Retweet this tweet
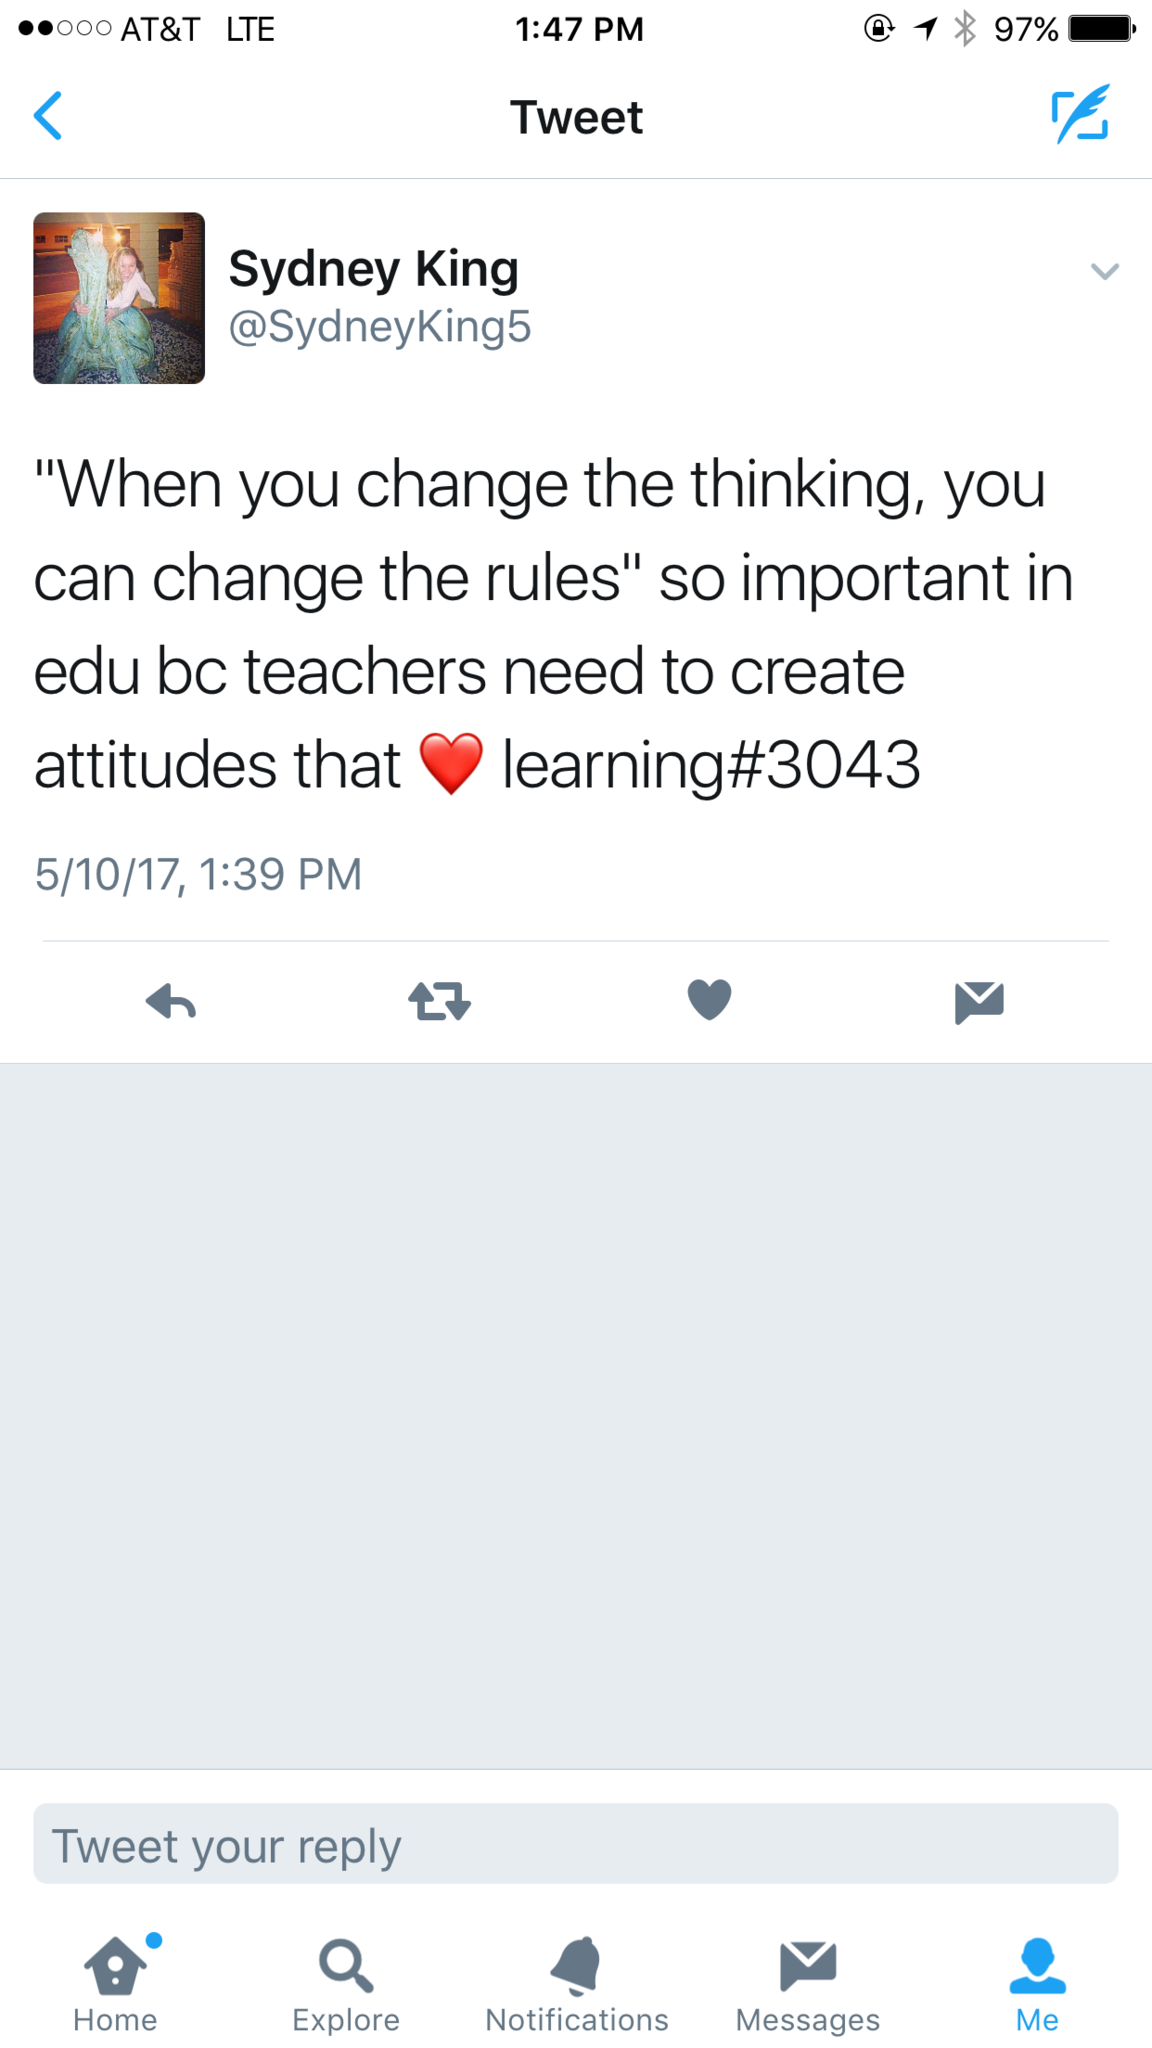The width and height of the screenshot is (1152, 2048). (440, 1001)
